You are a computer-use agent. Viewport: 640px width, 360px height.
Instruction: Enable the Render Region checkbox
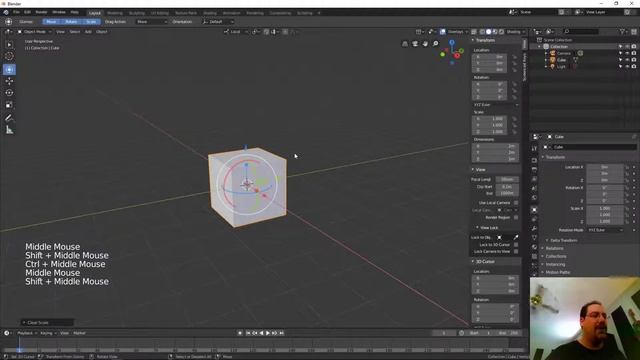[x=516, y=218]
